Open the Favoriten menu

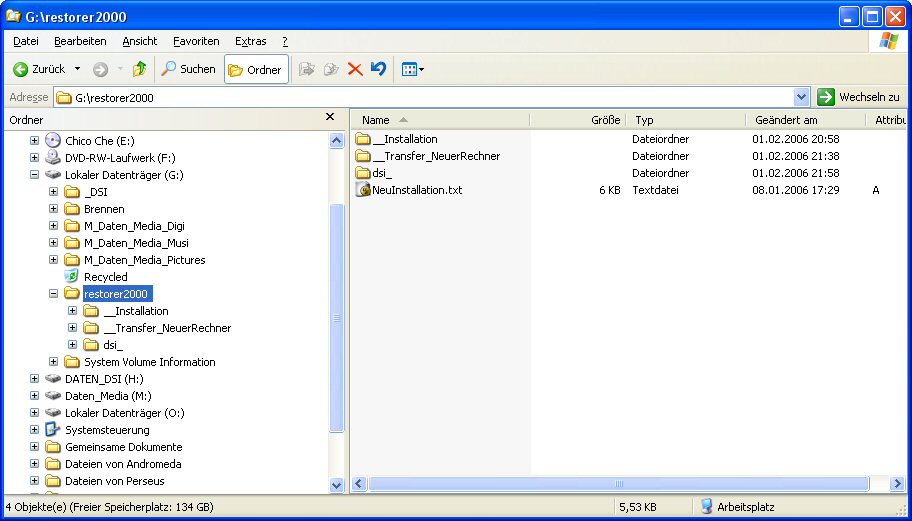click(x=196, y=41)
